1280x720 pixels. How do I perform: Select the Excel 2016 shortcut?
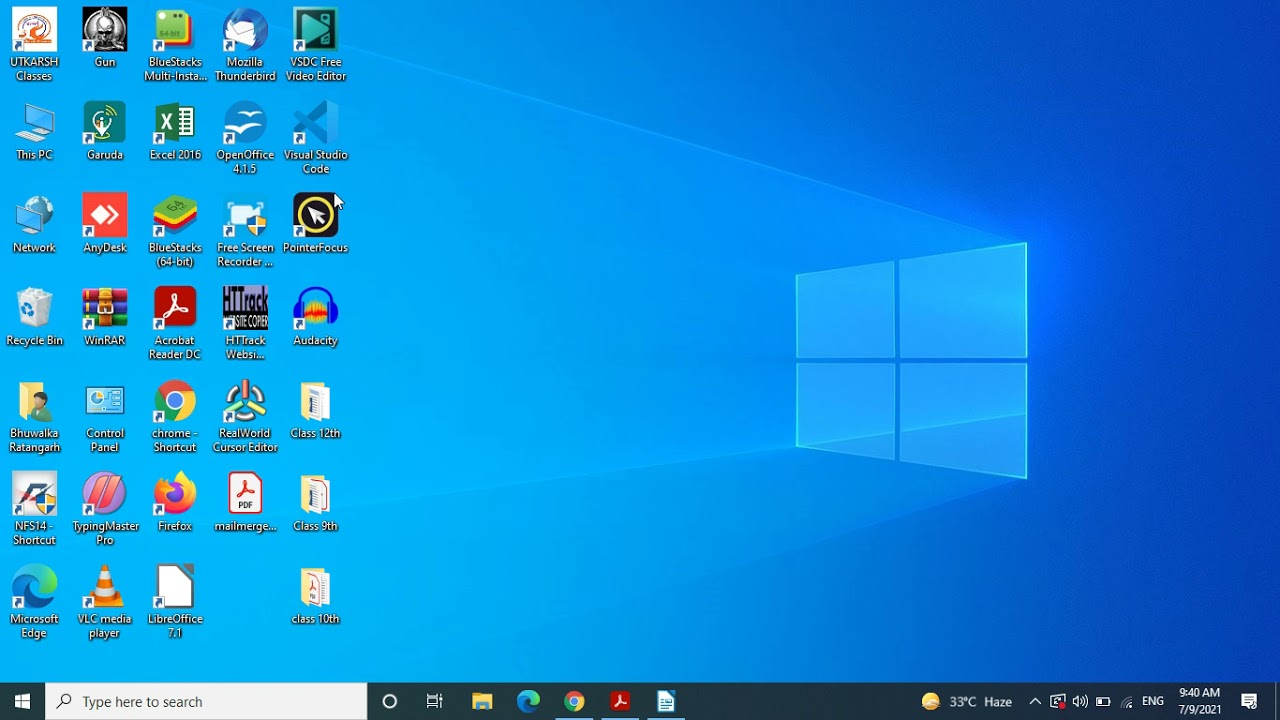175,131
